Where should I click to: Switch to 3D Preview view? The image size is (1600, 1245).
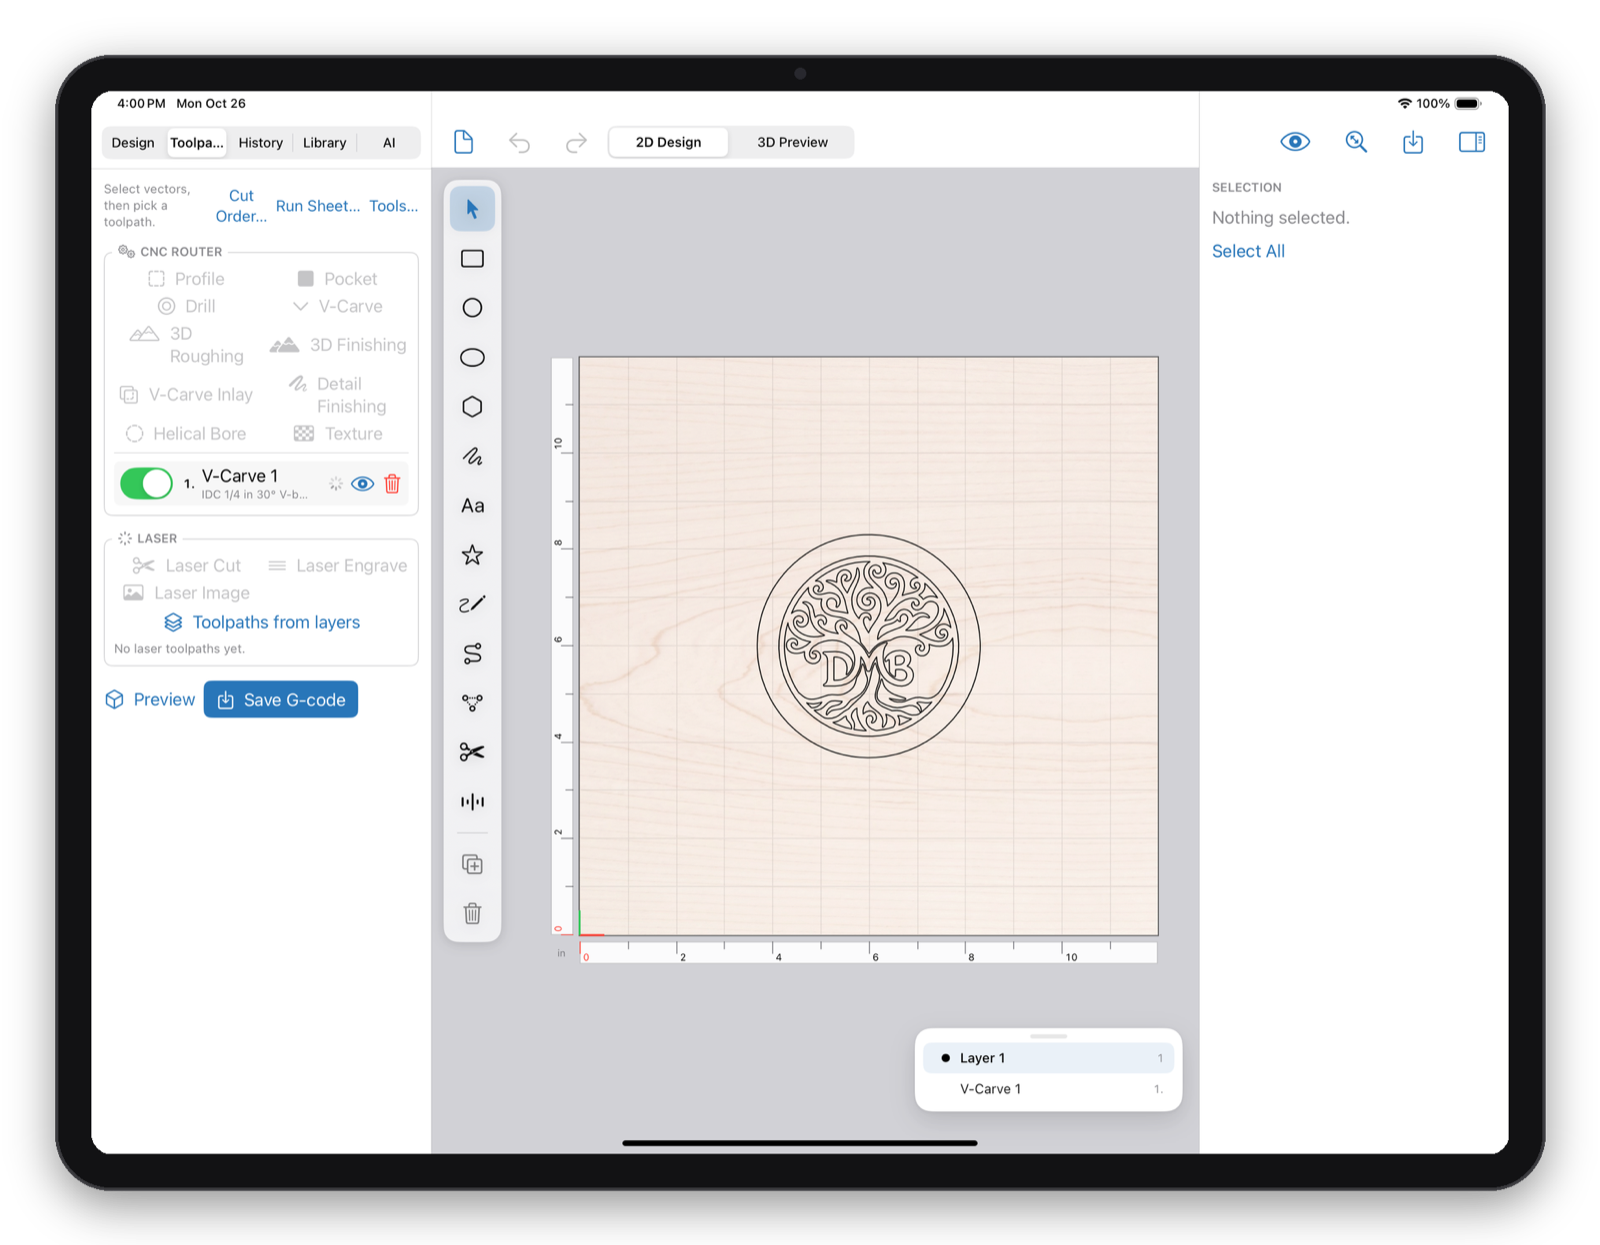[792, 142]
